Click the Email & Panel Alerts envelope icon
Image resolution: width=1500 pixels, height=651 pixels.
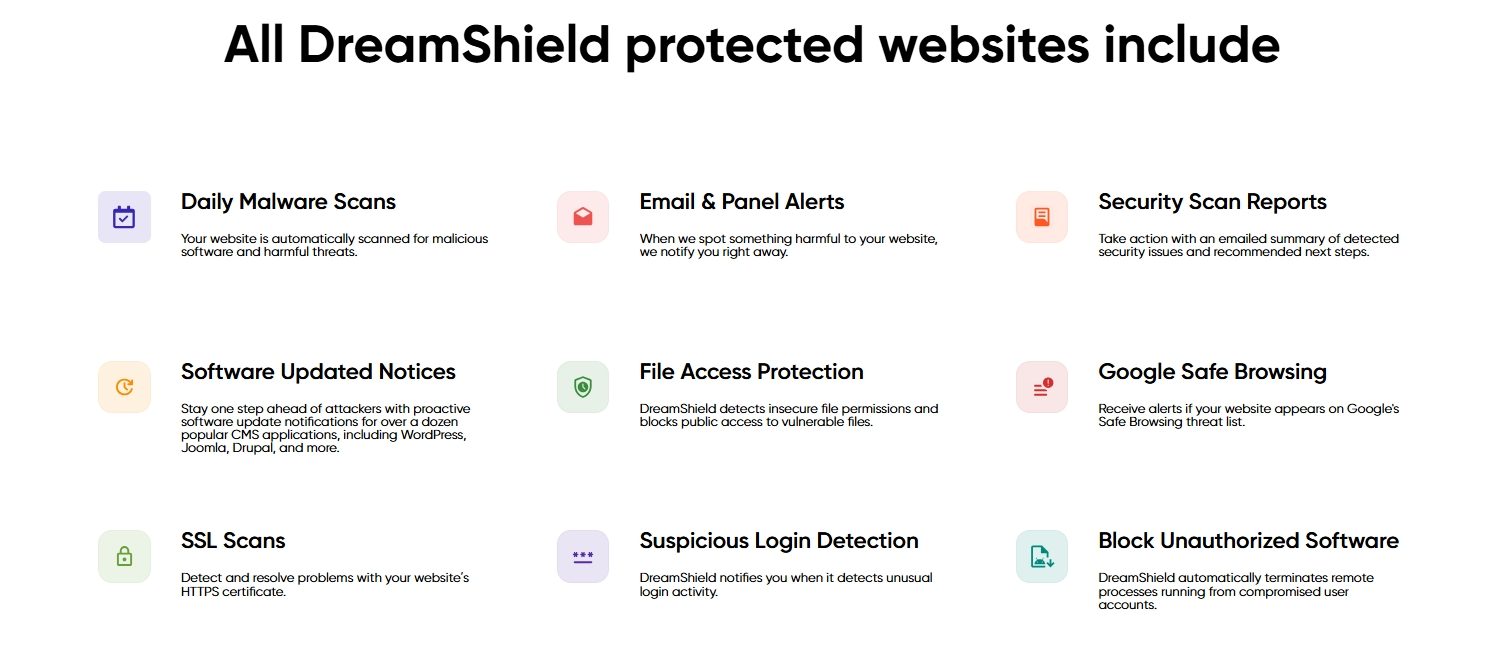coord(583,217)
